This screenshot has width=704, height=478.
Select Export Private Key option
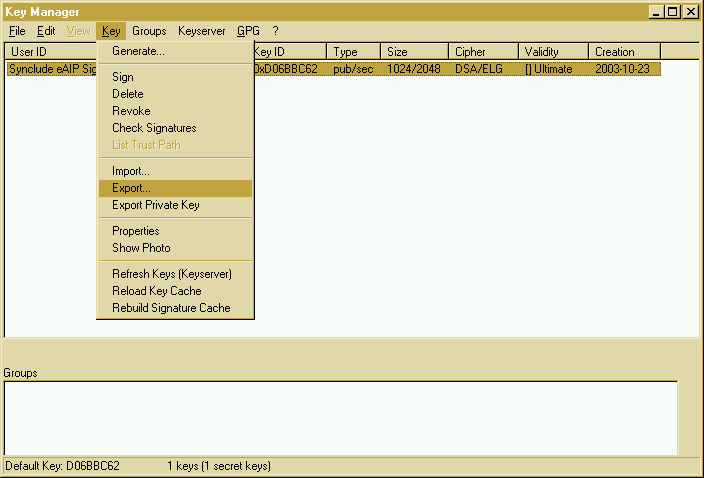point(156,205)
